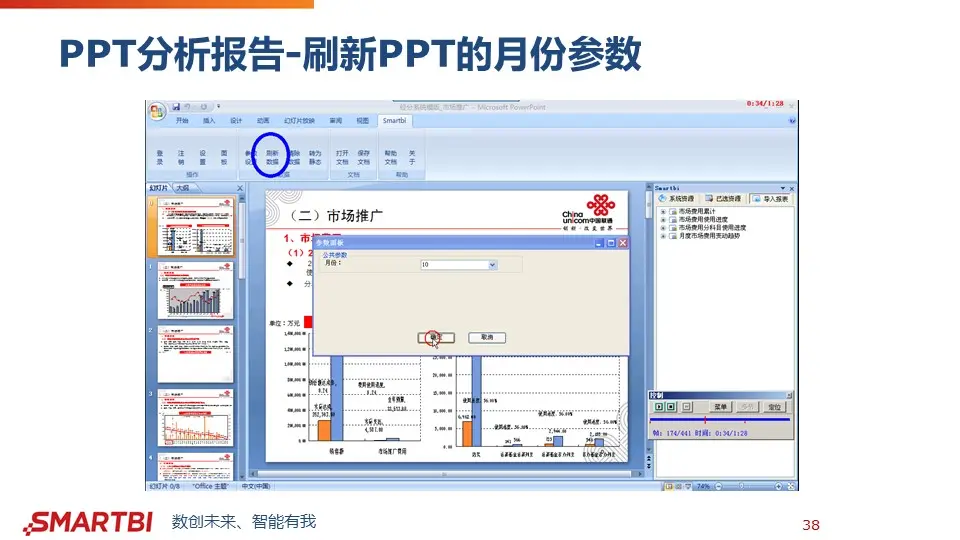Click the Undo icon in quick access toolbar
960x540 pixels.
[x=188, y=107]
